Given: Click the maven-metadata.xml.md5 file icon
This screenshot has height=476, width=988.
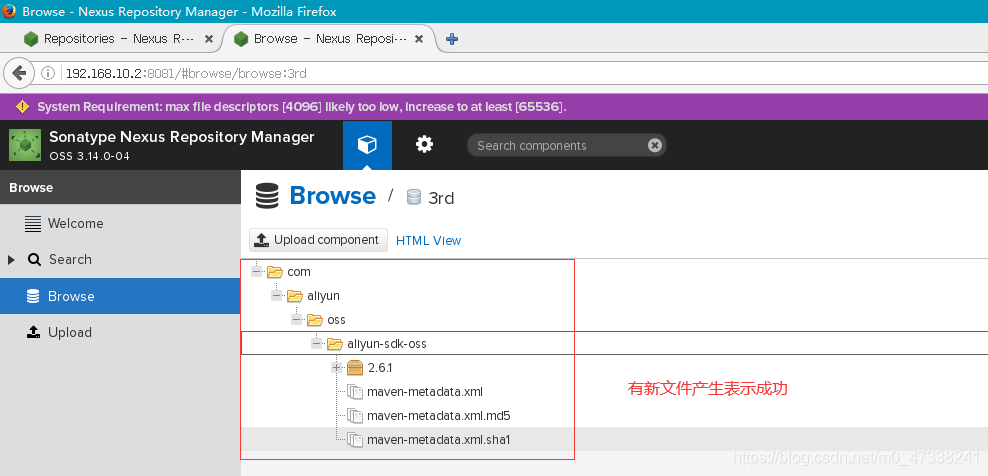Looking at the screenshot, I should pos(355,415).
